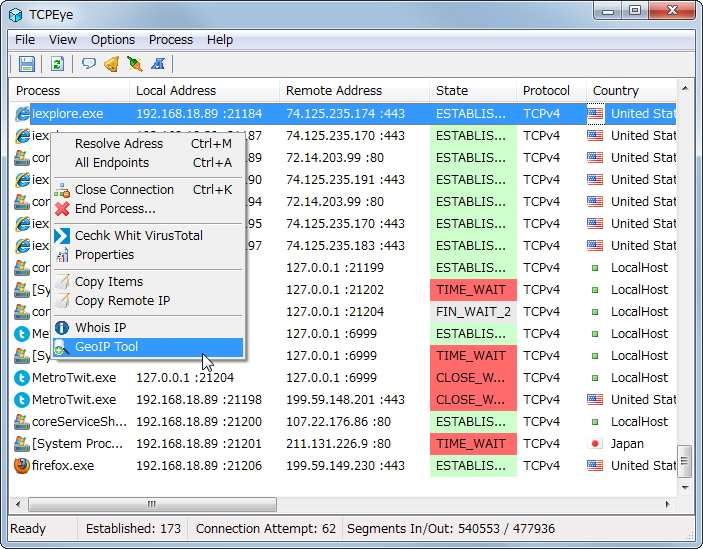Choose All Endpoints from context menu
The width and height of the screenshot is (703, 549).
pyautogui.click(x=148, y=163)
